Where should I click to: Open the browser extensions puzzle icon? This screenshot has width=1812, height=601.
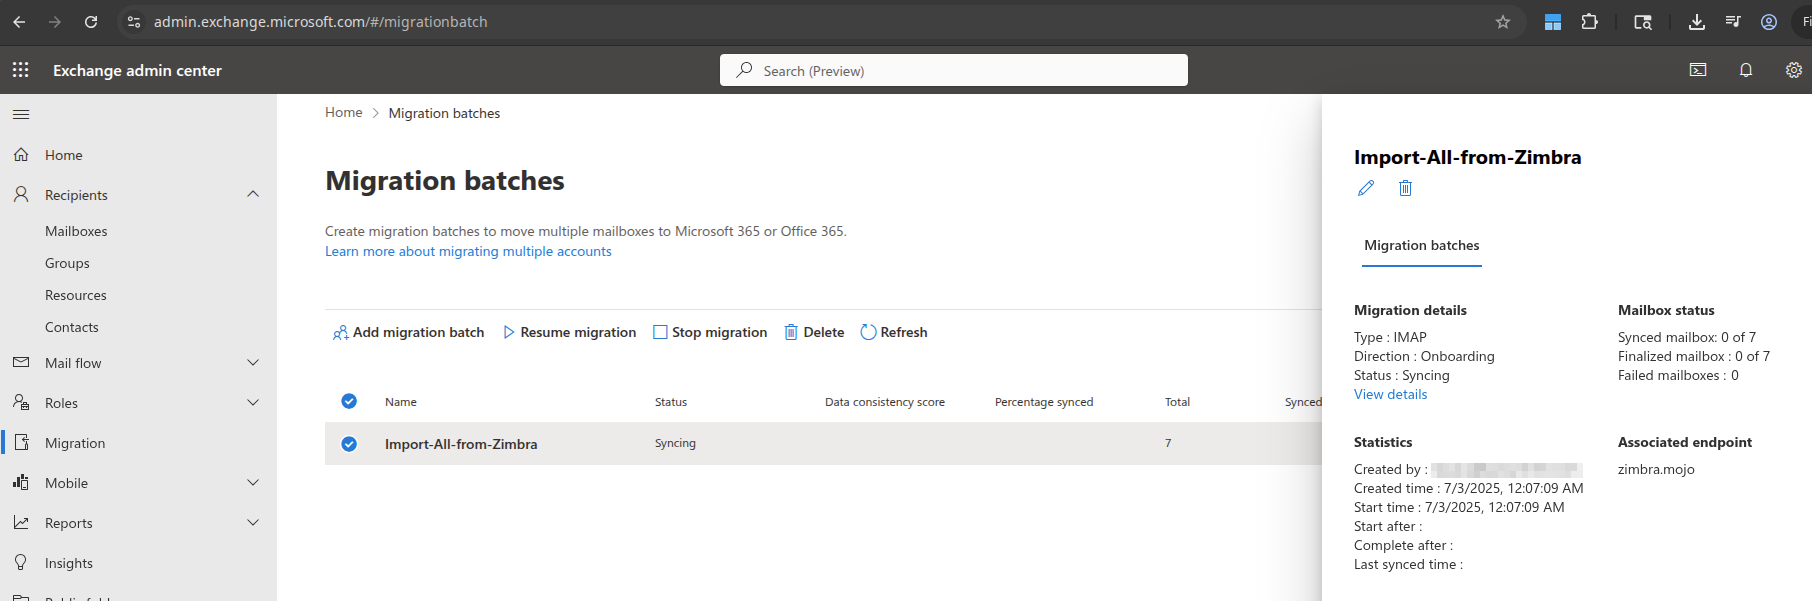click(x=1589, y=22)
